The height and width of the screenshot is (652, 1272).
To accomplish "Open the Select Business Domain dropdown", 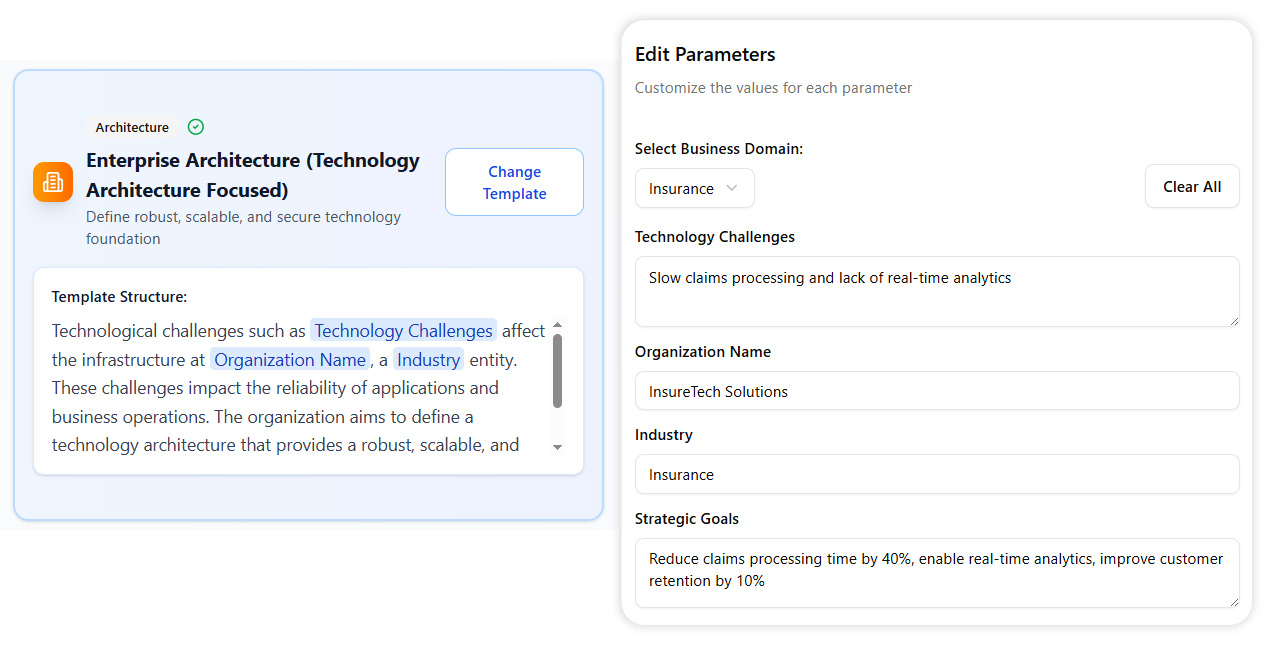I will [x=694, y=188].
